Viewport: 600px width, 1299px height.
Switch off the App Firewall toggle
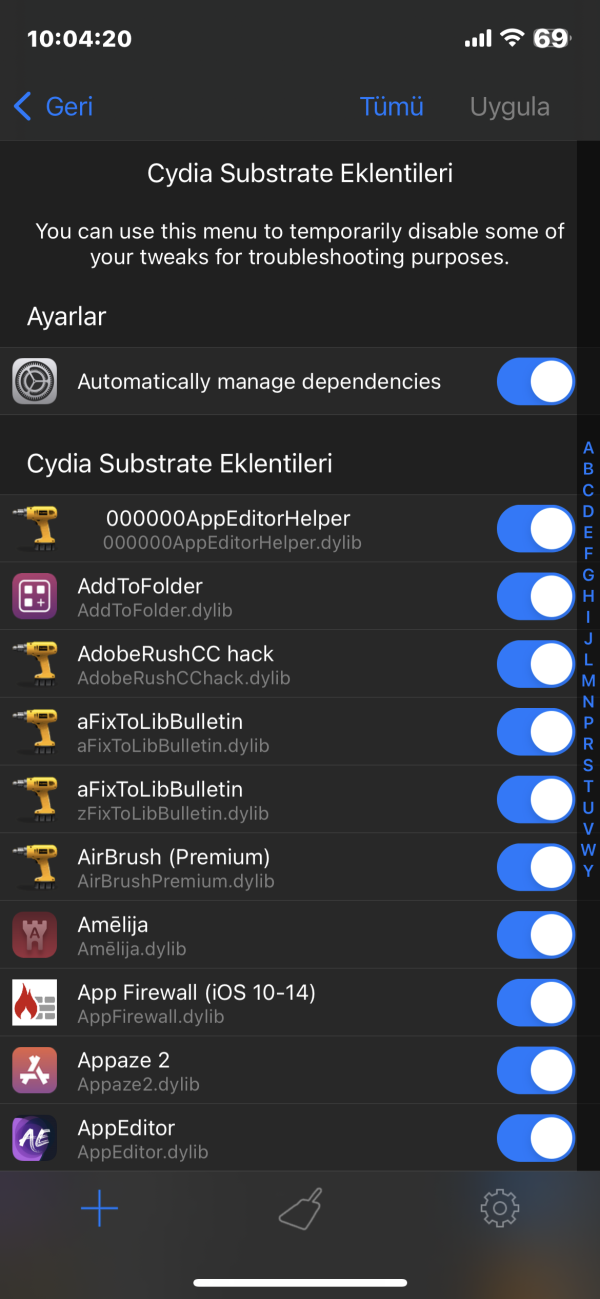(x=535, y=1003)
